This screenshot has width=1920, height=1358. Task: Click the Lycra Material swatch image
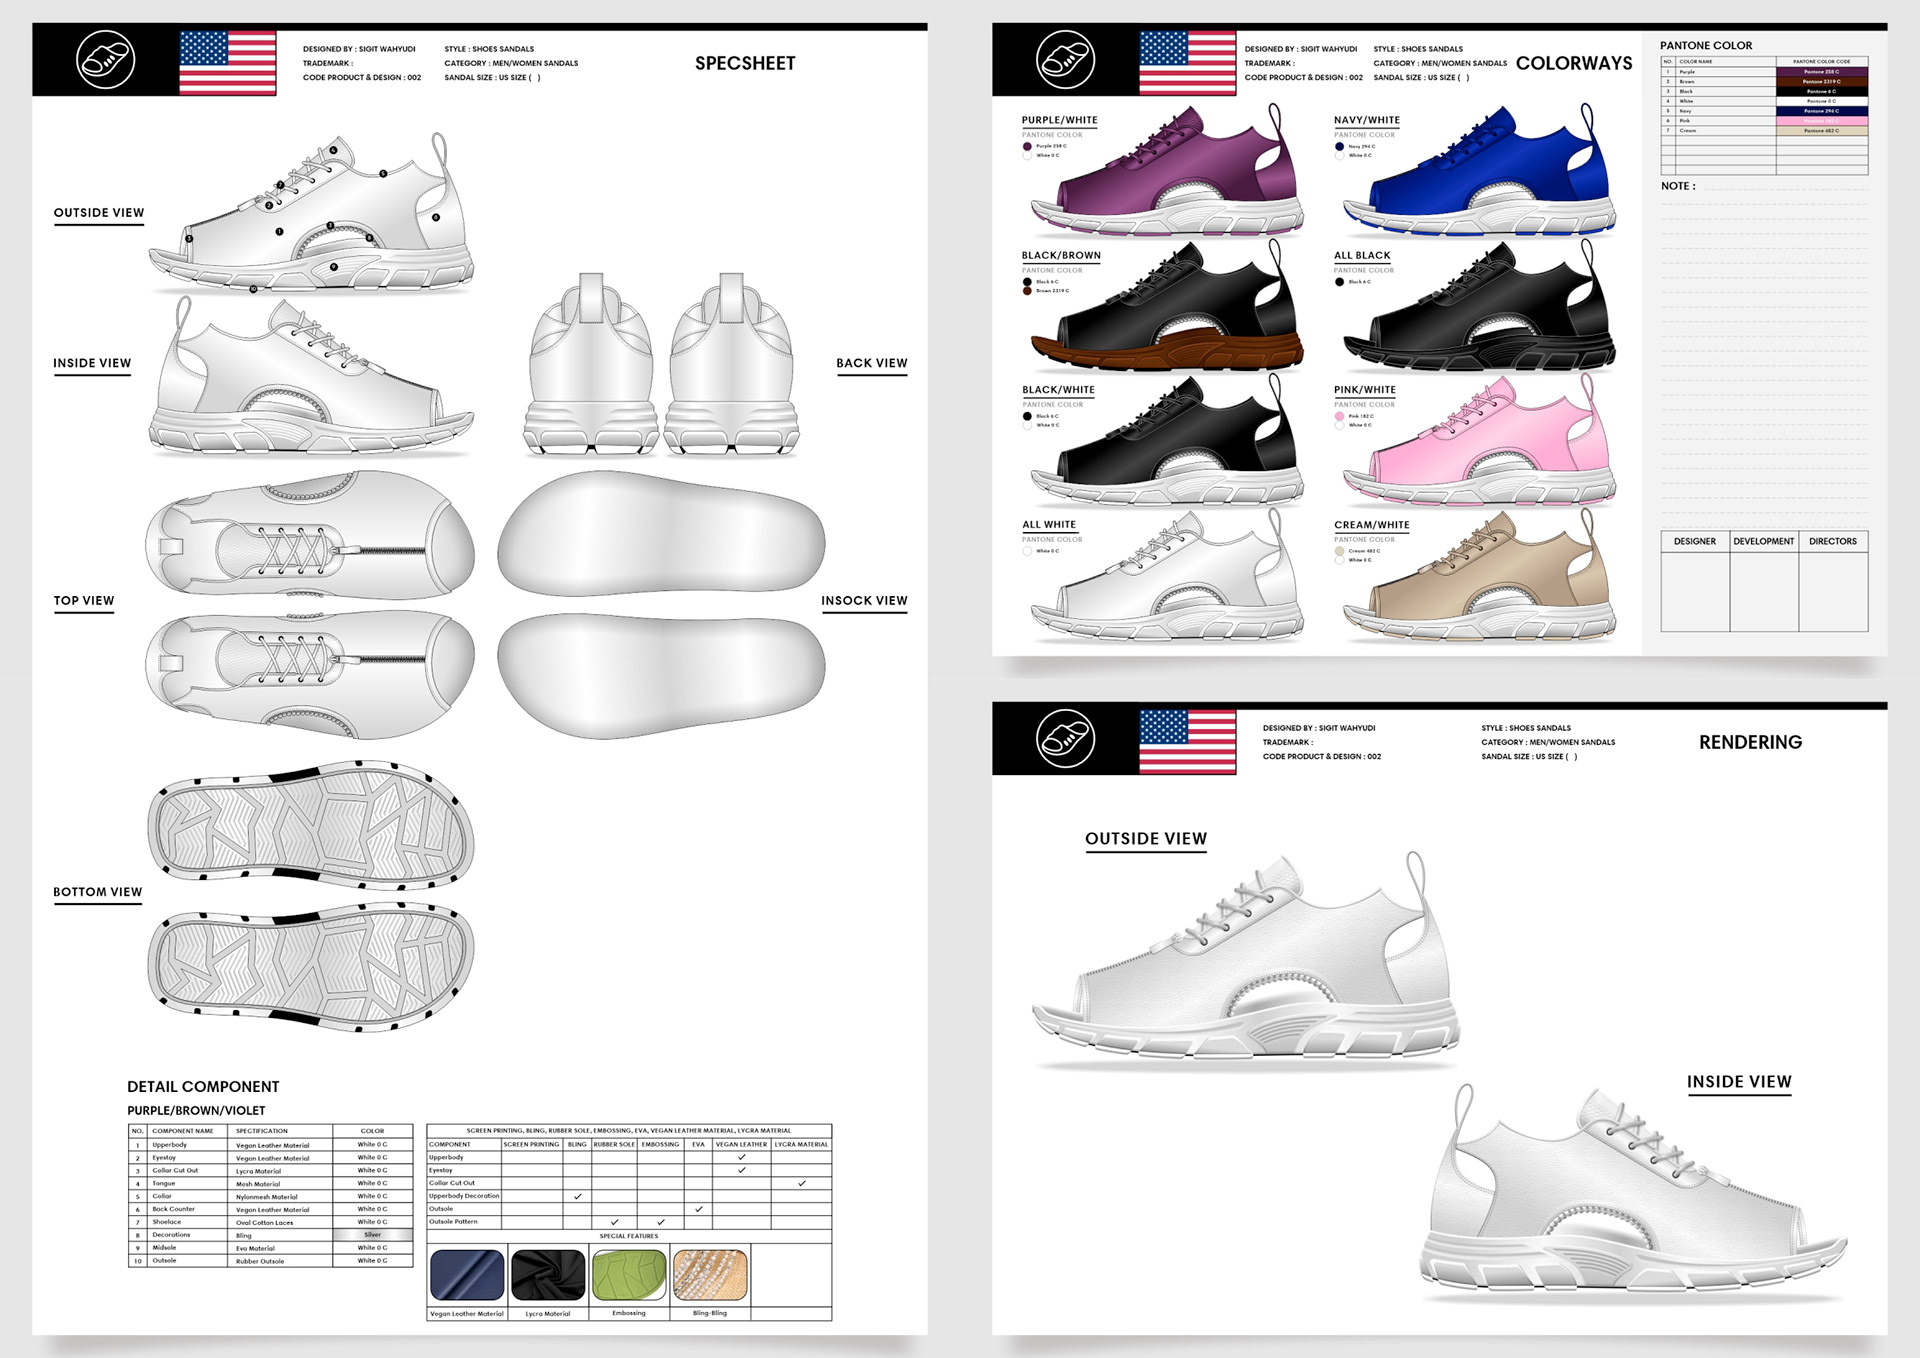click(548, 1275)
